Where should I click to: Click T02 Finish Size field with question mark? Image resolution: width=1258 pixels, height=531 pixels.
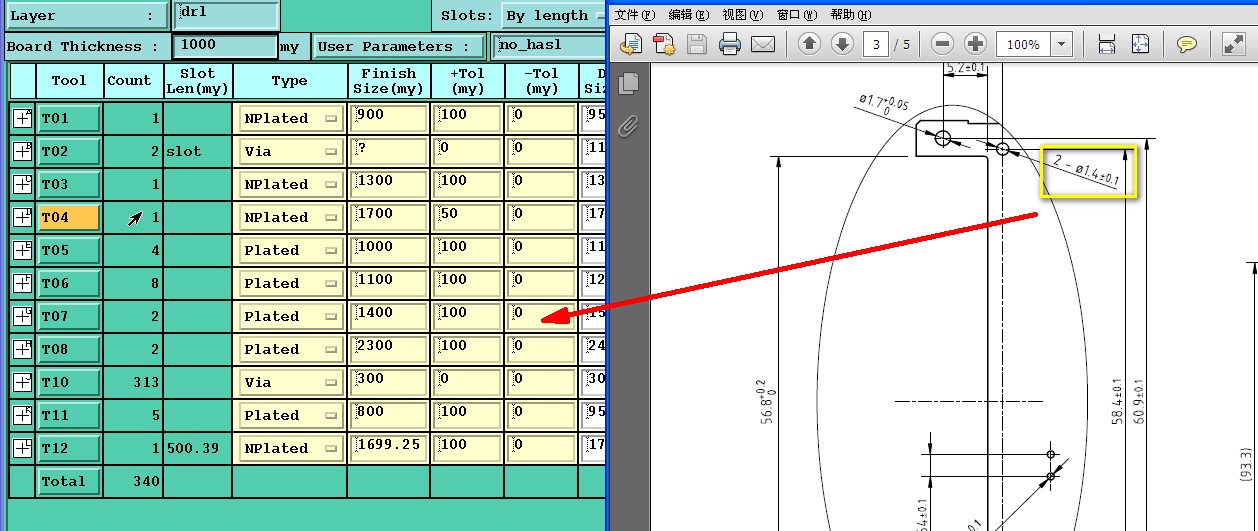pyautogui.click(x=389, y=151)
